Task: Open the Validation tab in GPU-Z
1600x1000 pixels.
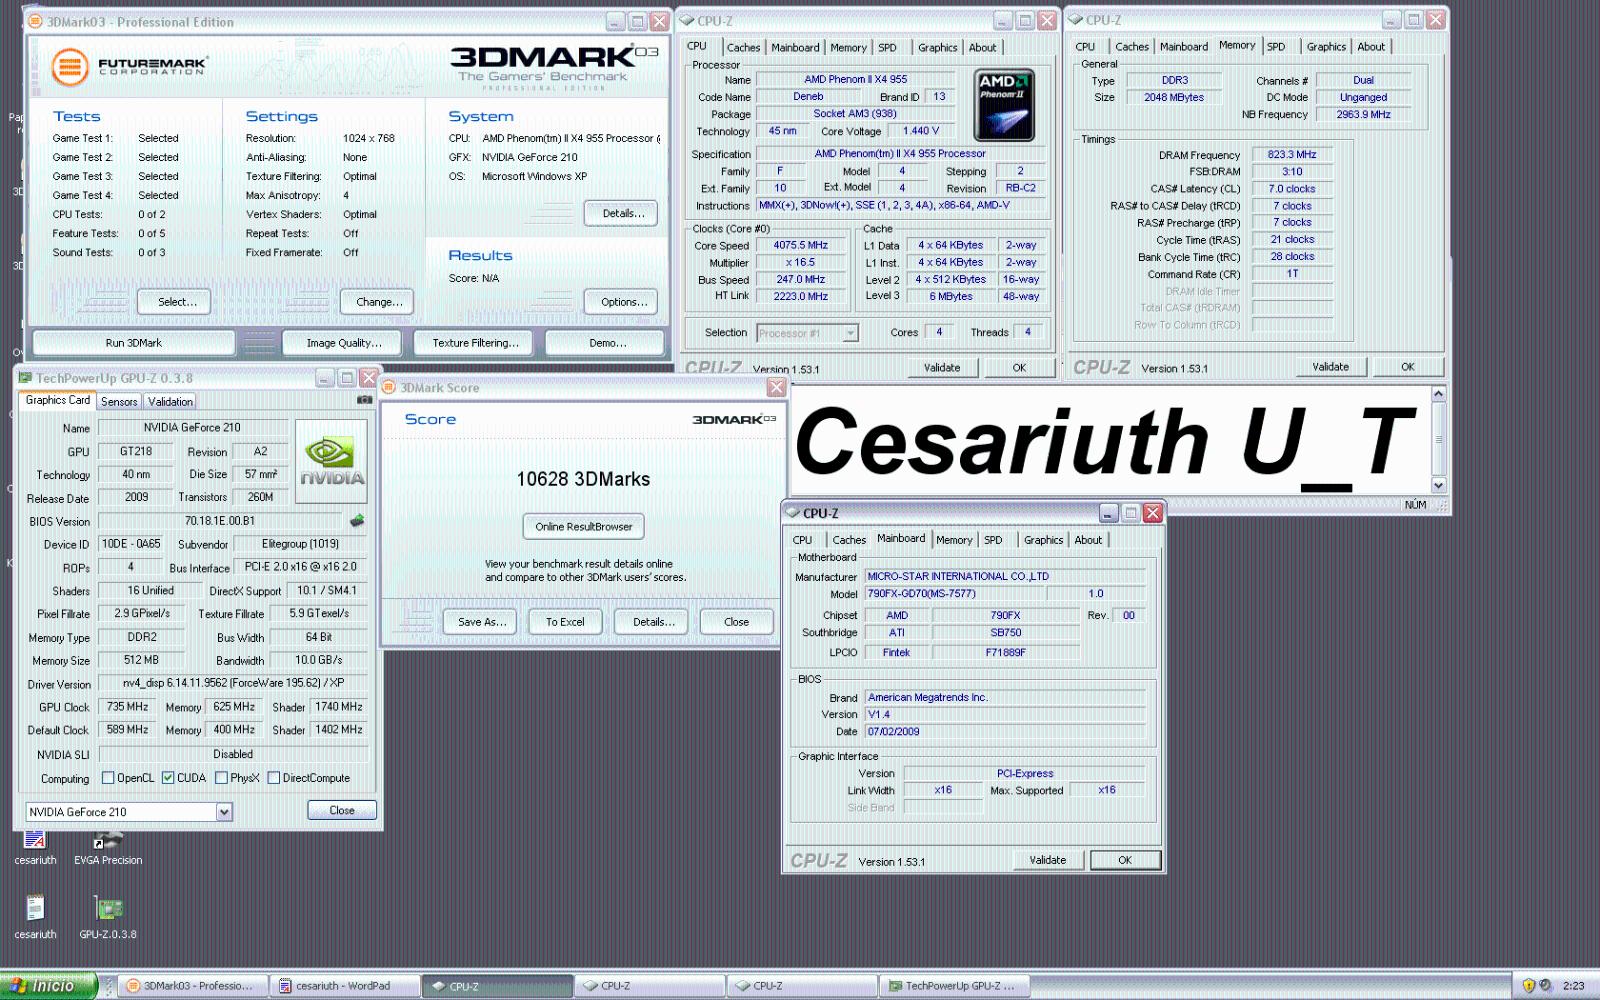Action: 170,401
